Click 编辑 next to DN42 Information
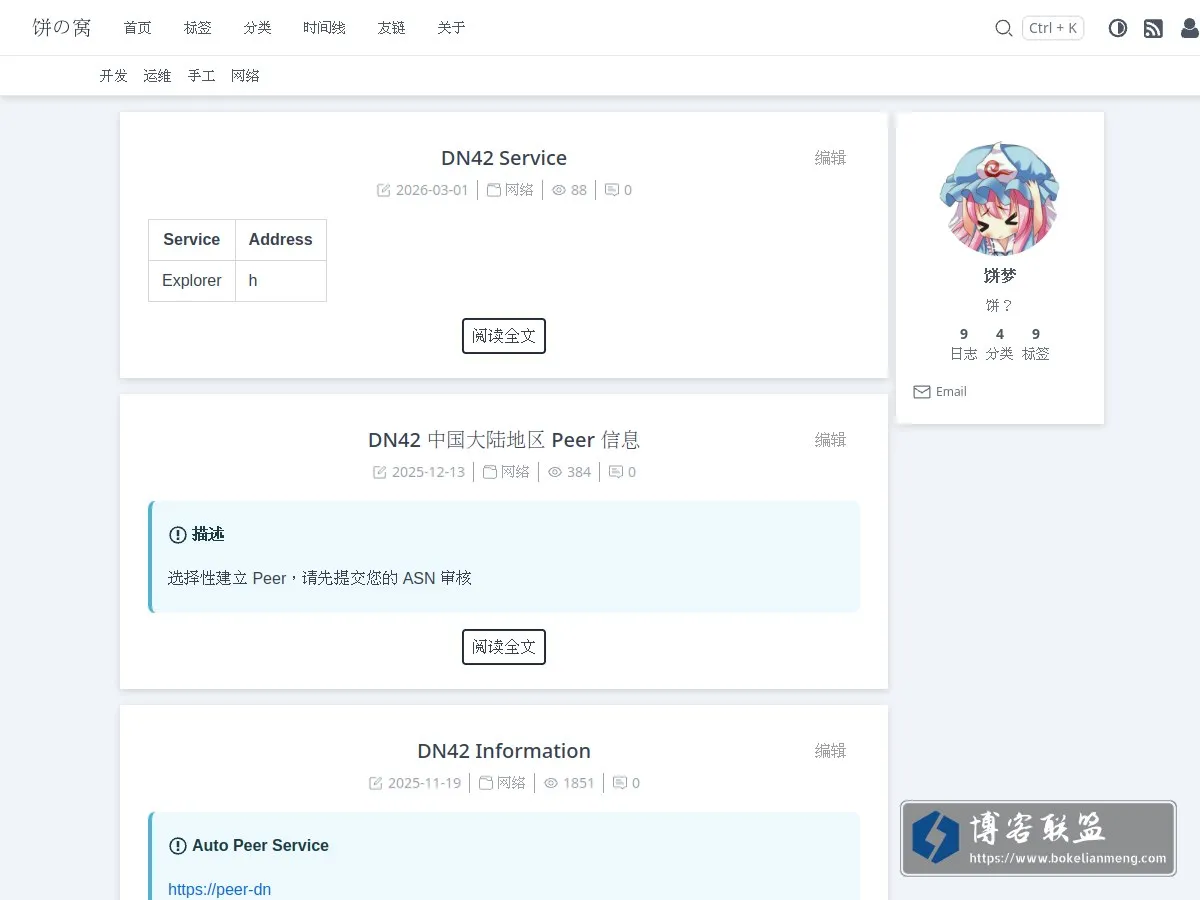The image size is (1200, 900). 830,751
